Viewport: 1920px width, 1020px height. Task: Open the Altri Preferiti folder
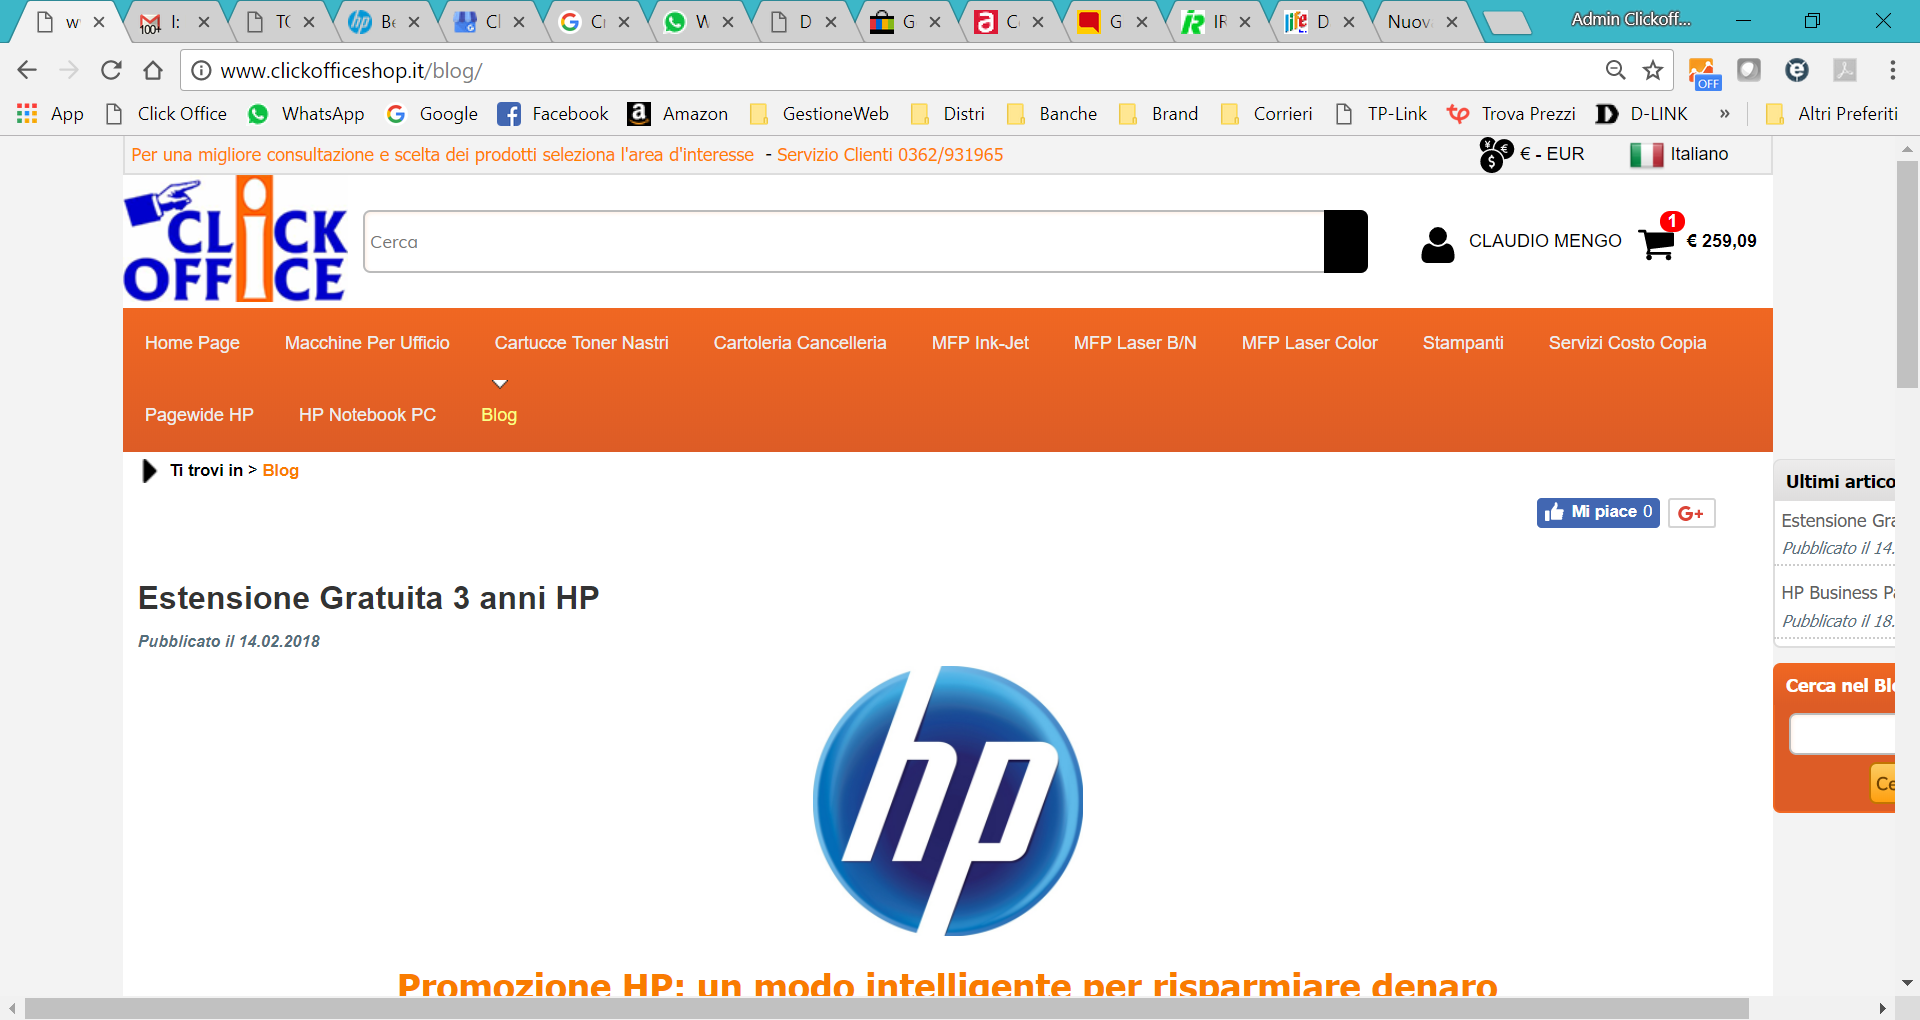(1832, 114)
